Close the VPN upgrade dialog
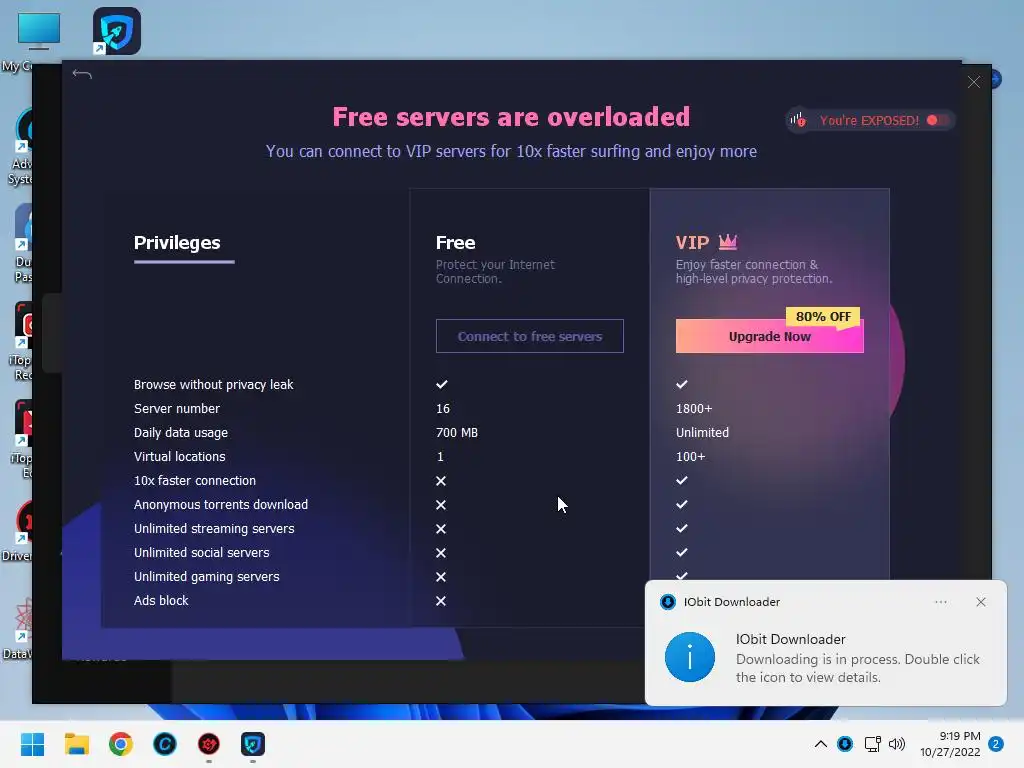Image resolution: width=1024 pixels, height=768 pixels. pyautogui.click(x=974, y=82)
